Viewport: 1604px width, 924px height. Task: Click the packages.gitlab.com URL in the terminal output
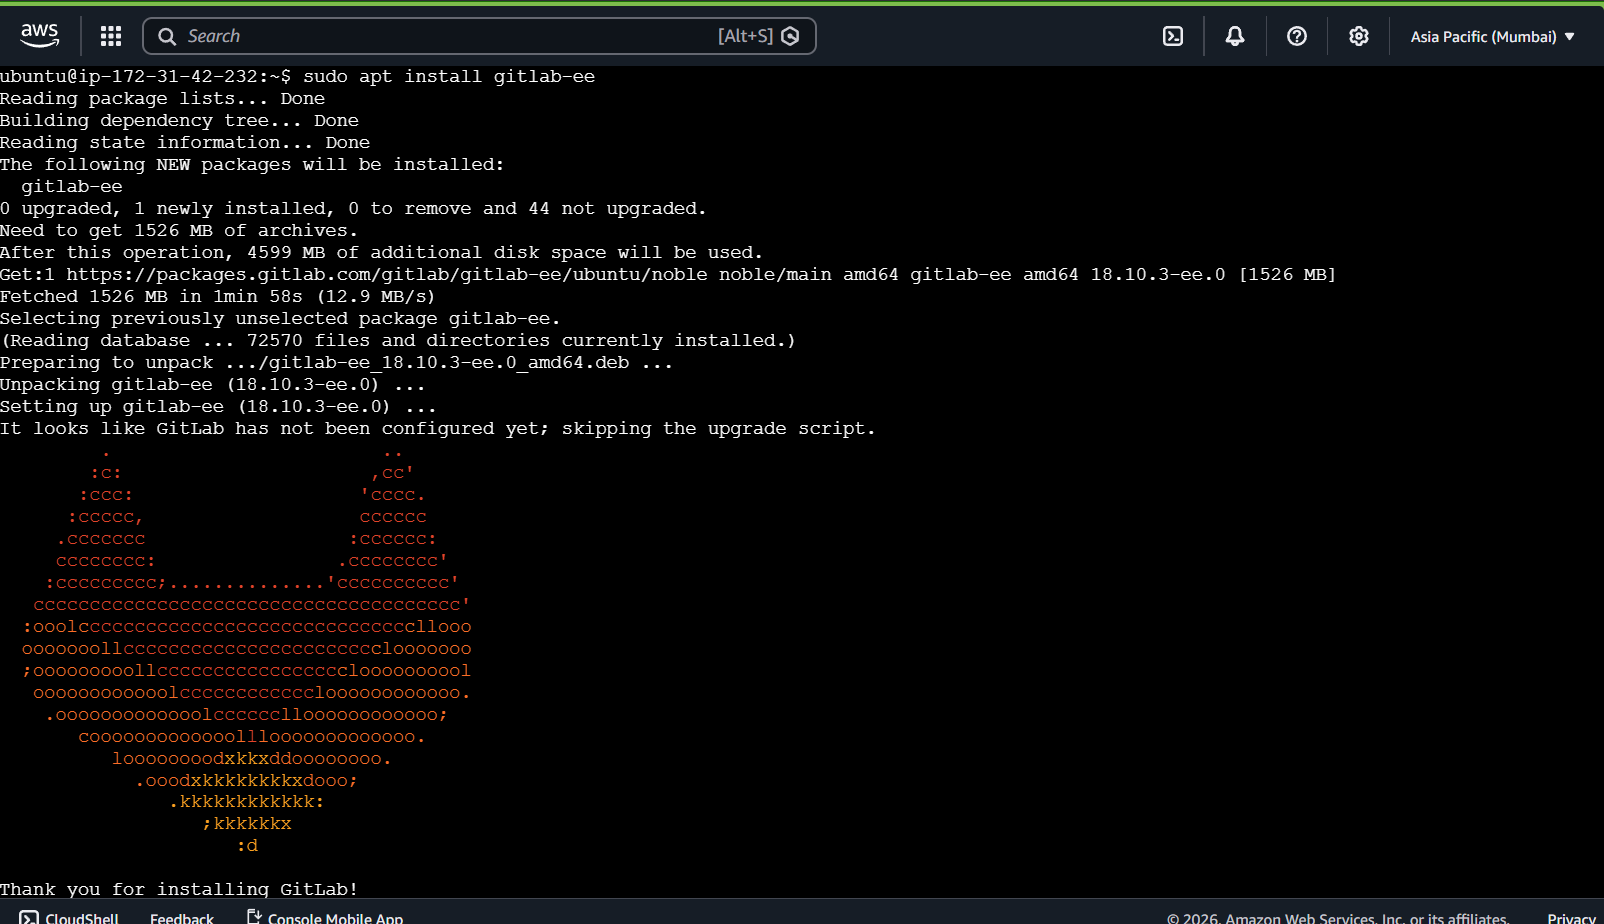(x=386, y=275)
